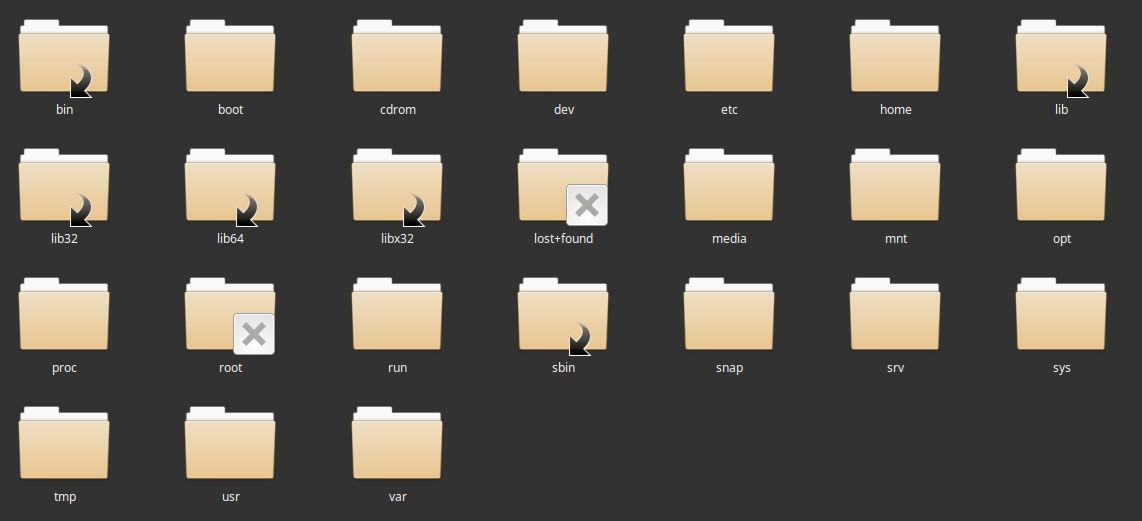Select the tmp folder icon
Image resolution: width=1142 pixels, height=521 pixels.
(64, 444)
